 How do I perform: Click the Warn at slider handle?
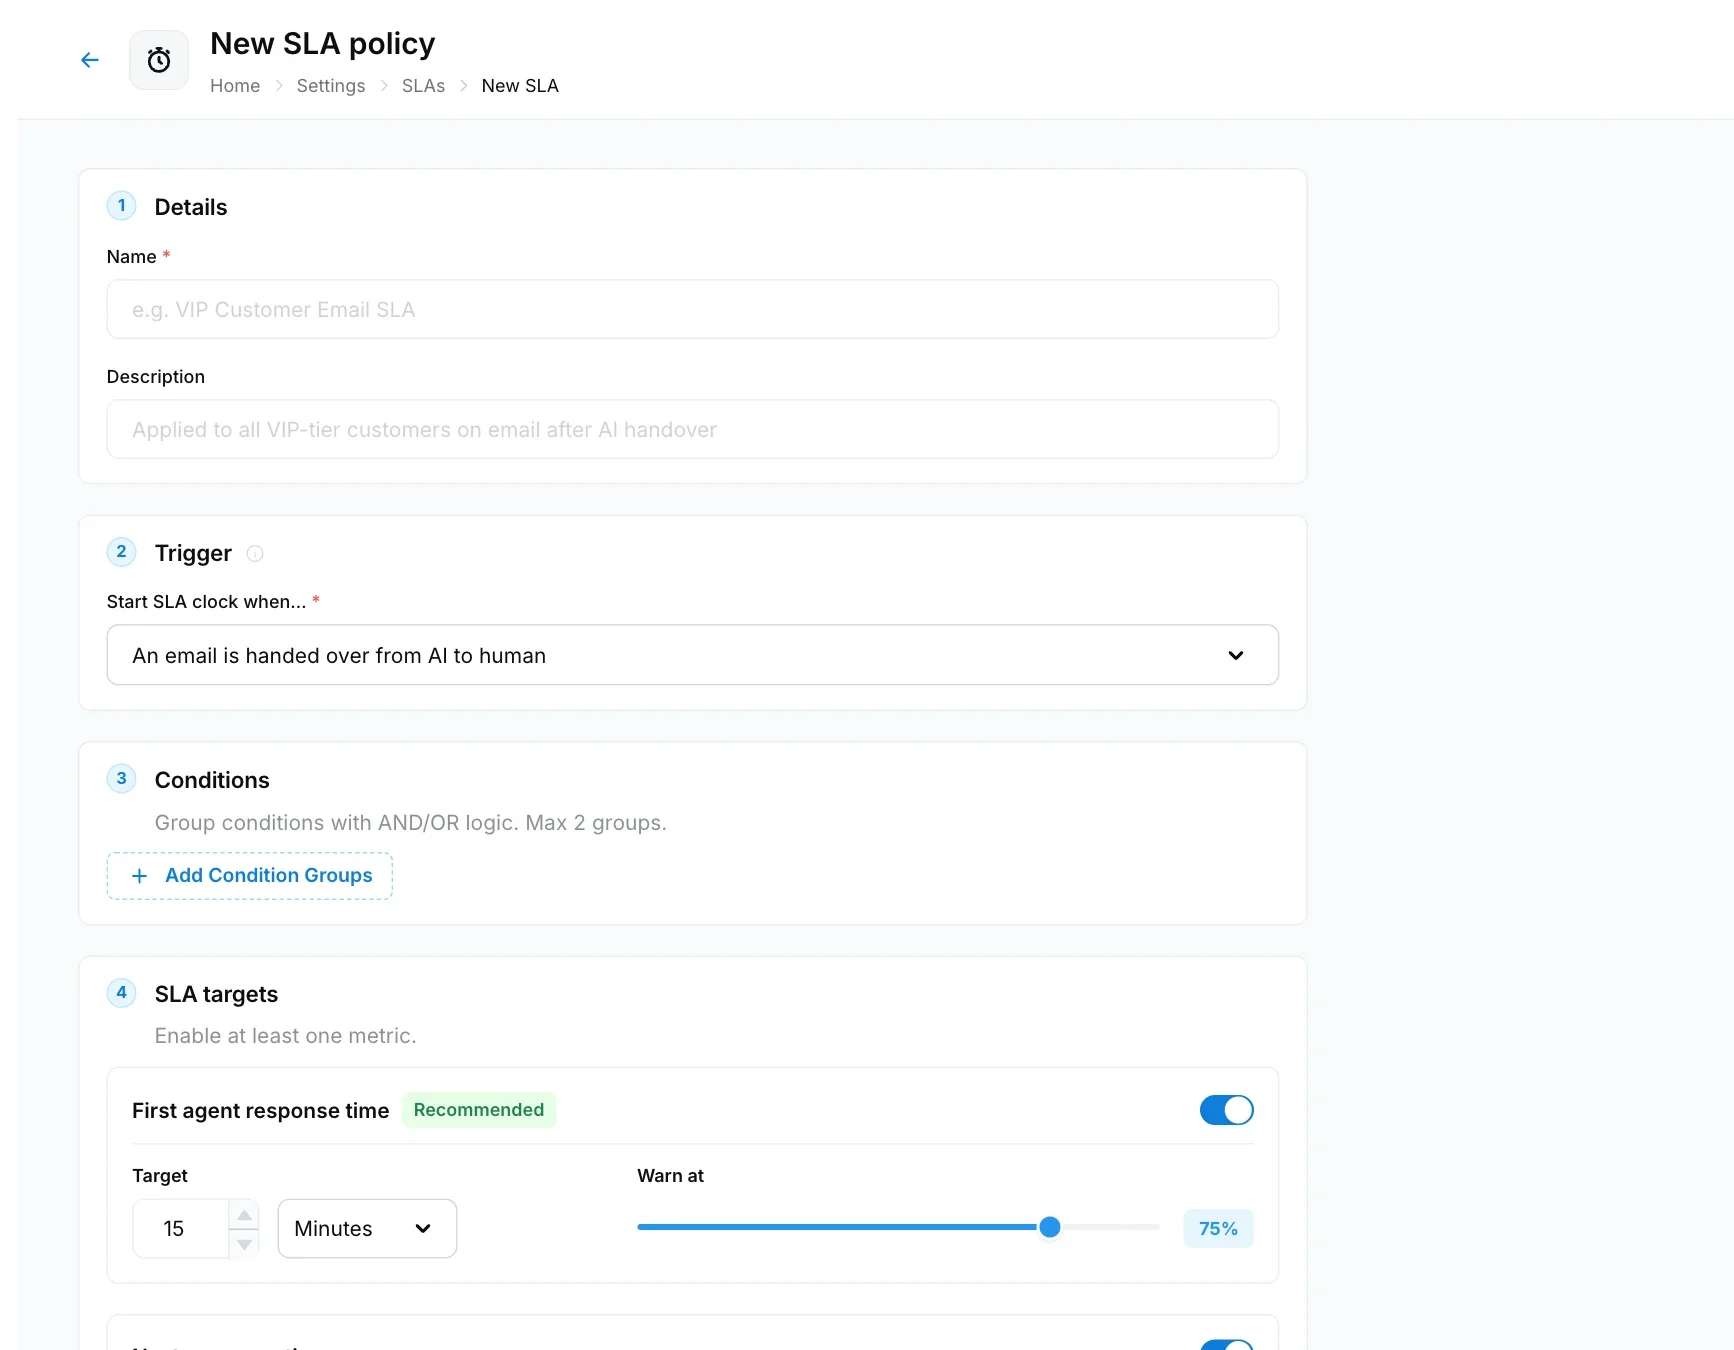(x=1050, y=1227)
